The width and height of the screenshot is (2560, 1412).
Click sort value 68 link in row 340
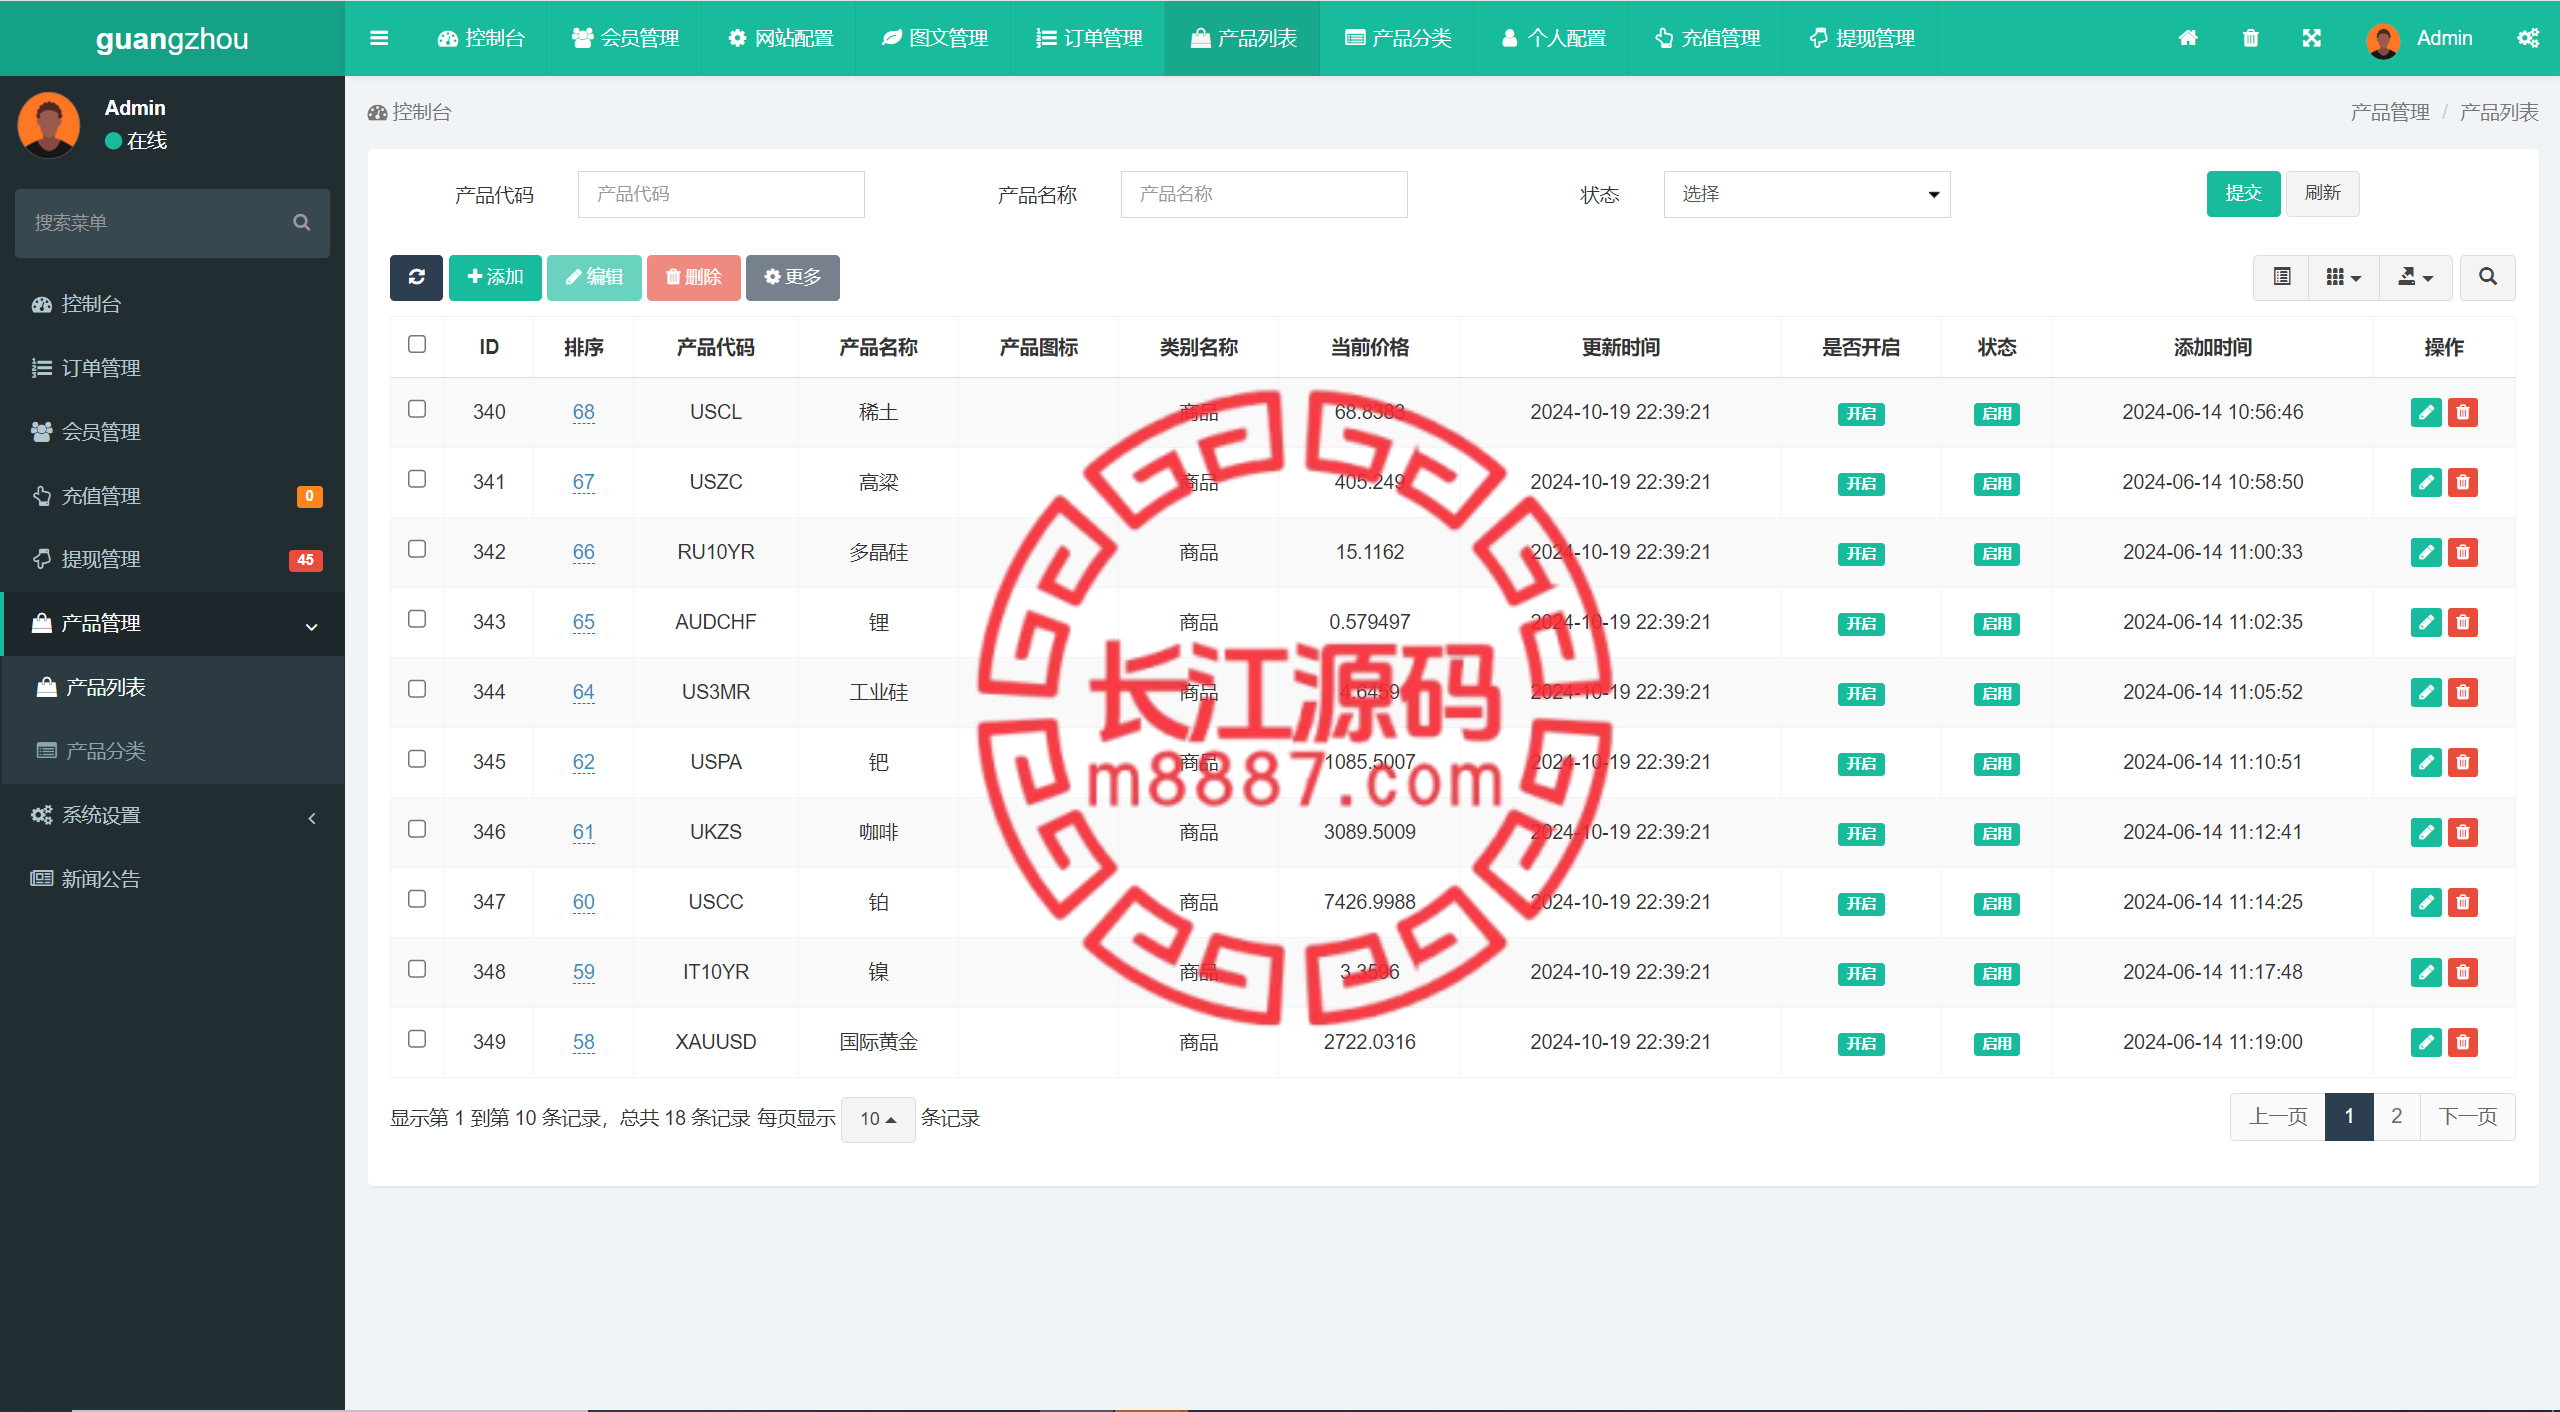[583, 412]
